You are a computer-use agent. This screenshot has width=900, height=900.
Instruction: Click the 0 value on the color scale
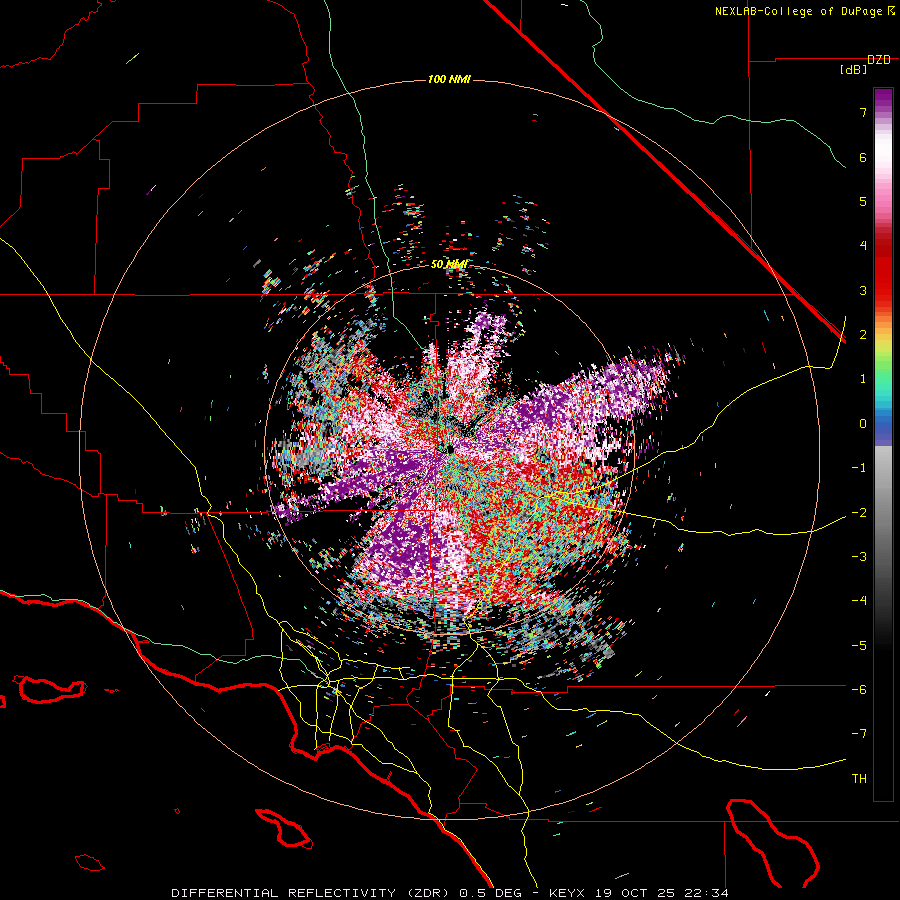click(x=863, y=424)
